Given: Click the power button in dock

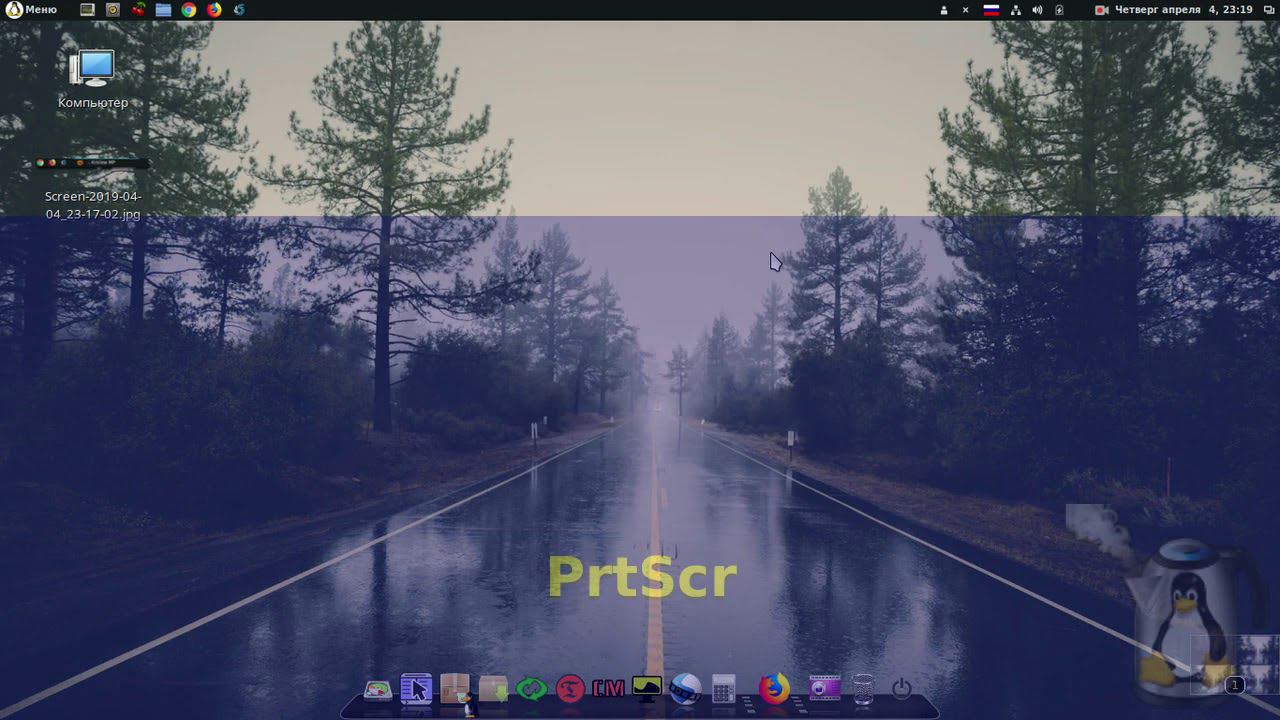Looking at the screenshot, I should [x=901, y=689].
